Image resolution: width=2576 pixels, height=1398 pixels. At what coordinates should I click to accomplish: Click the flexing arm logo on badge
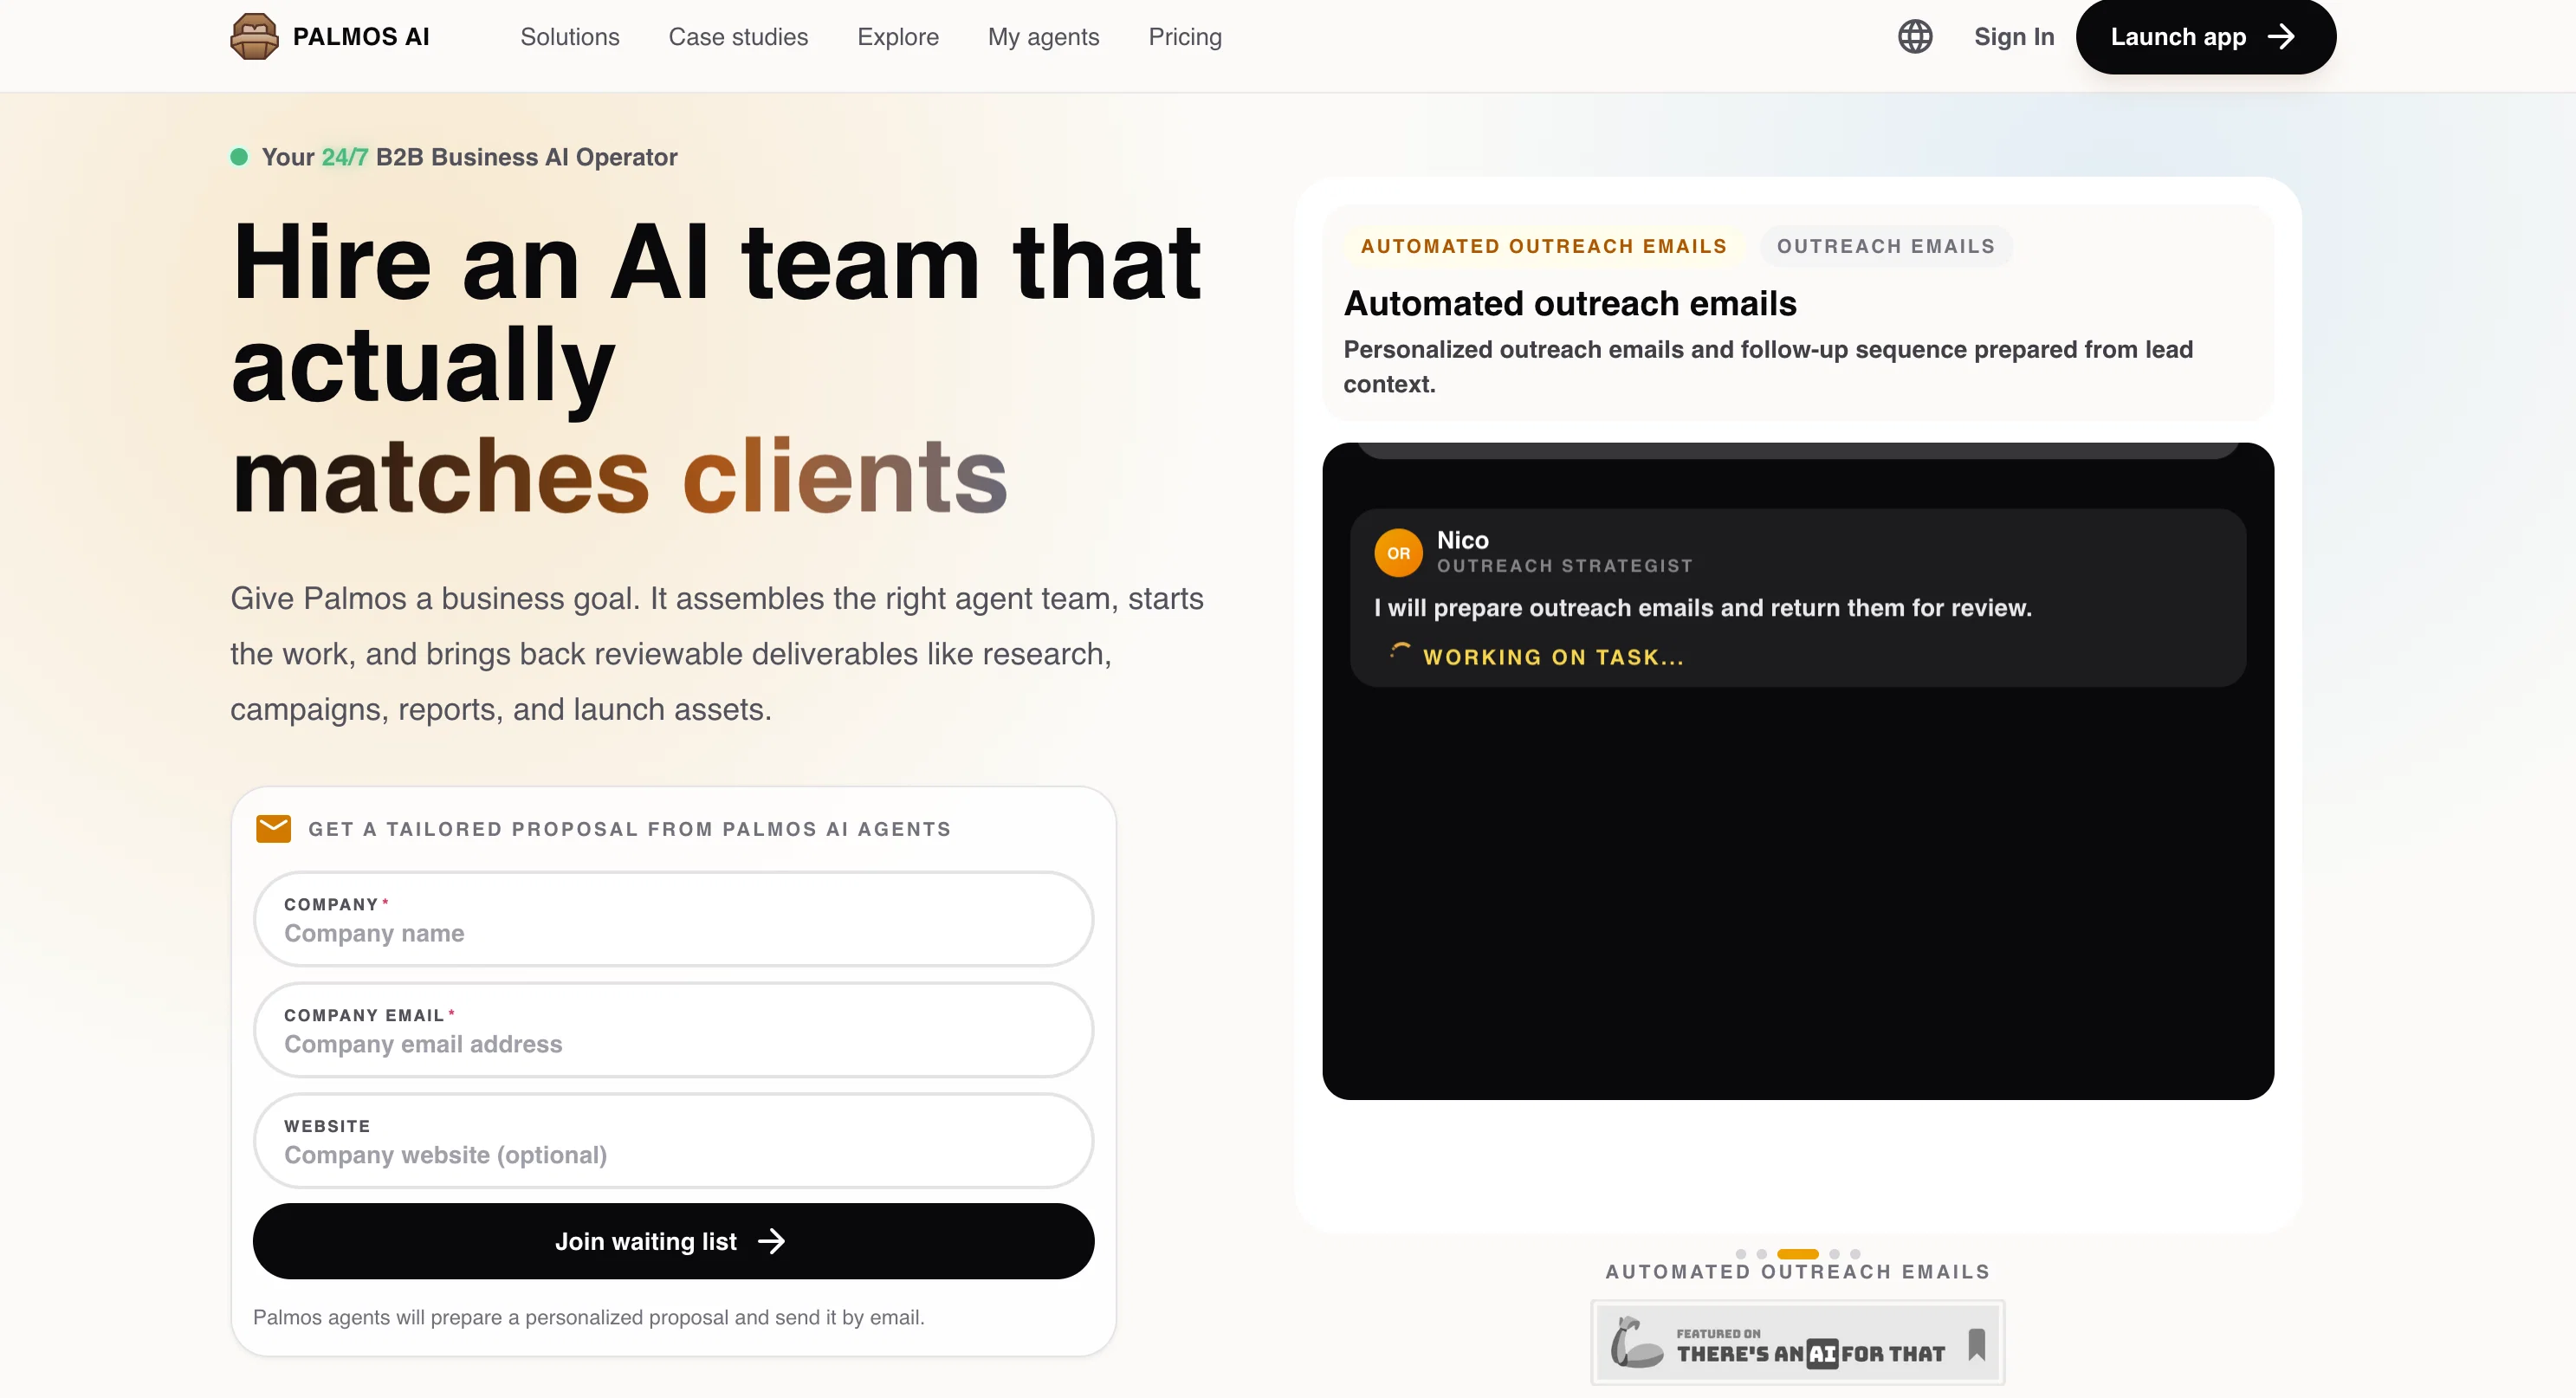pyautogui.click(x=1636, y=1343)
